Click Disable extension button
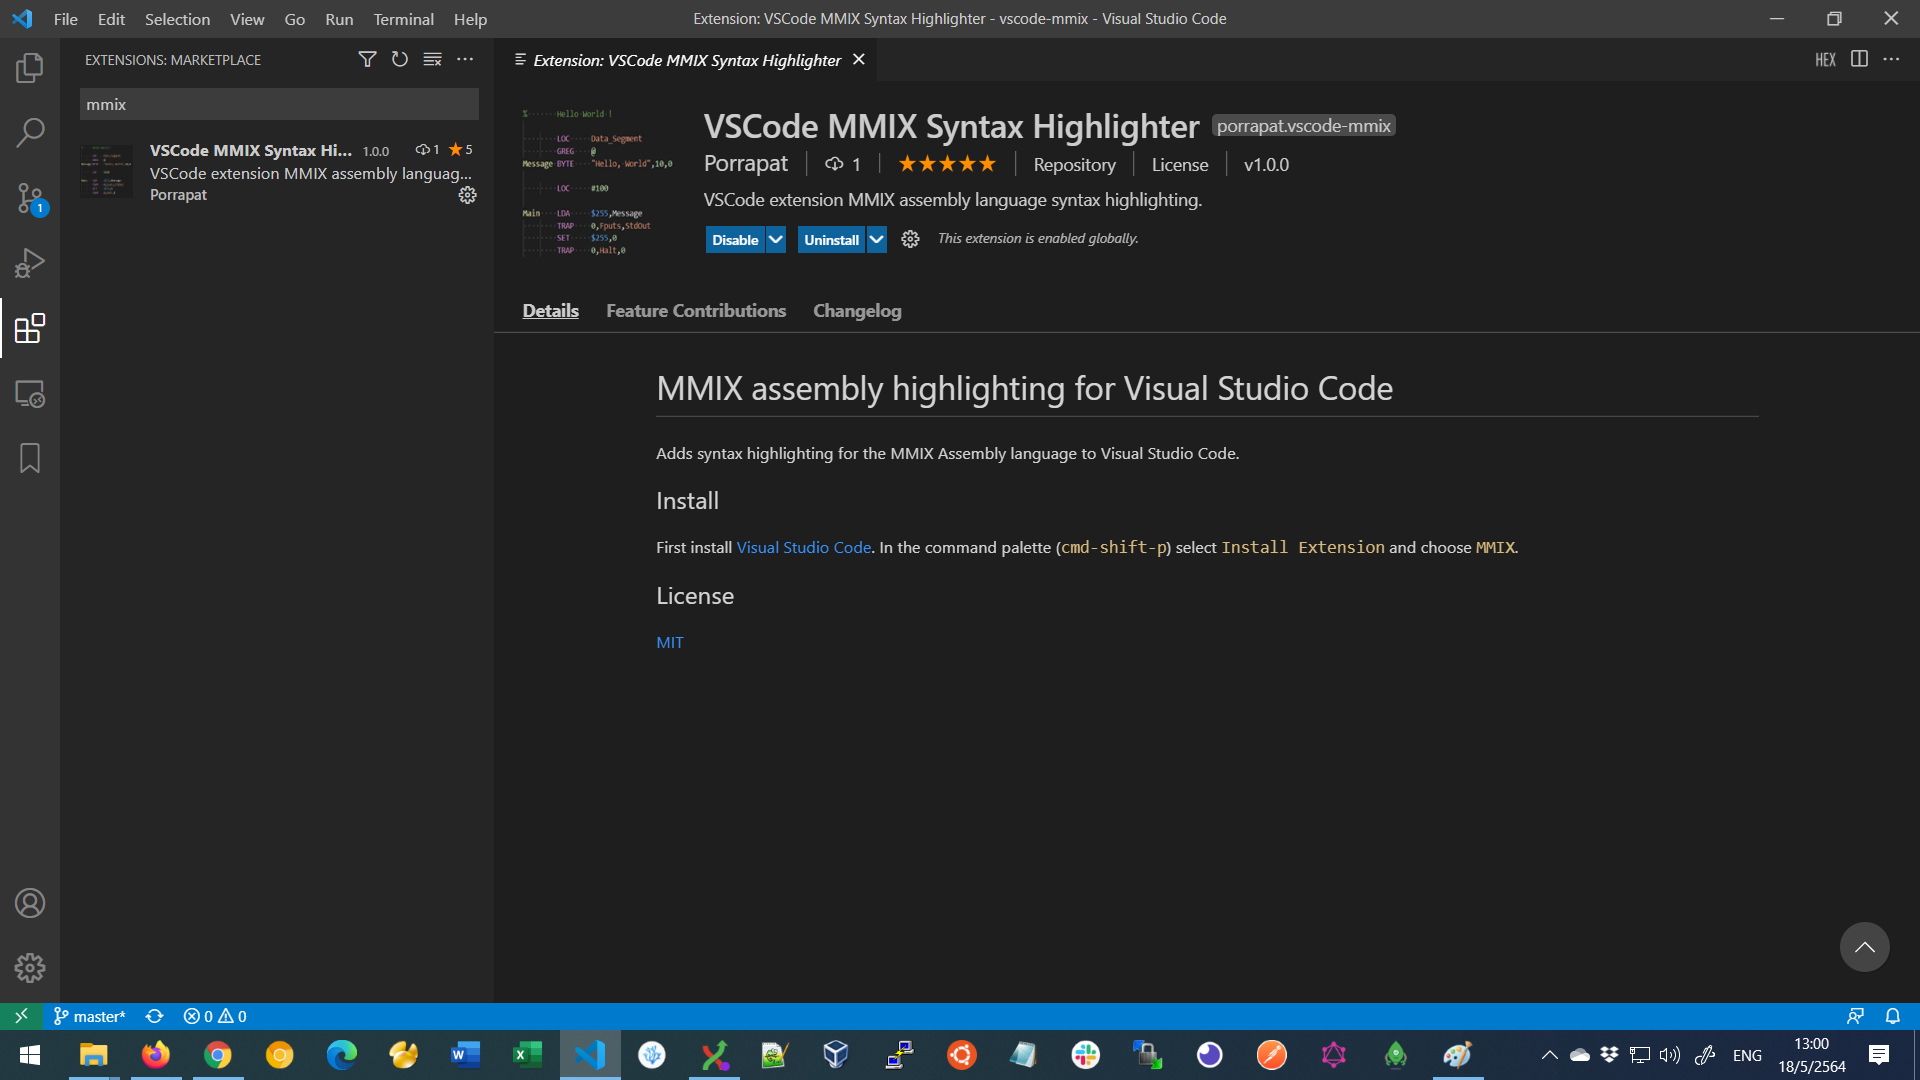 (x=735, y=240)
